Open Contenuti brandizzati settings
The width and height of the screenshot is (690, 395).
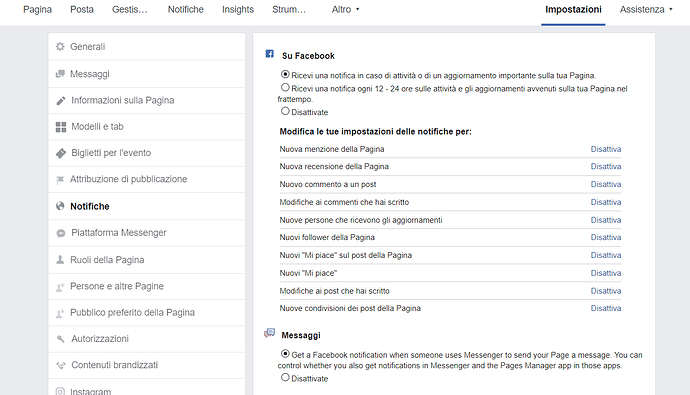click(147, 366)
